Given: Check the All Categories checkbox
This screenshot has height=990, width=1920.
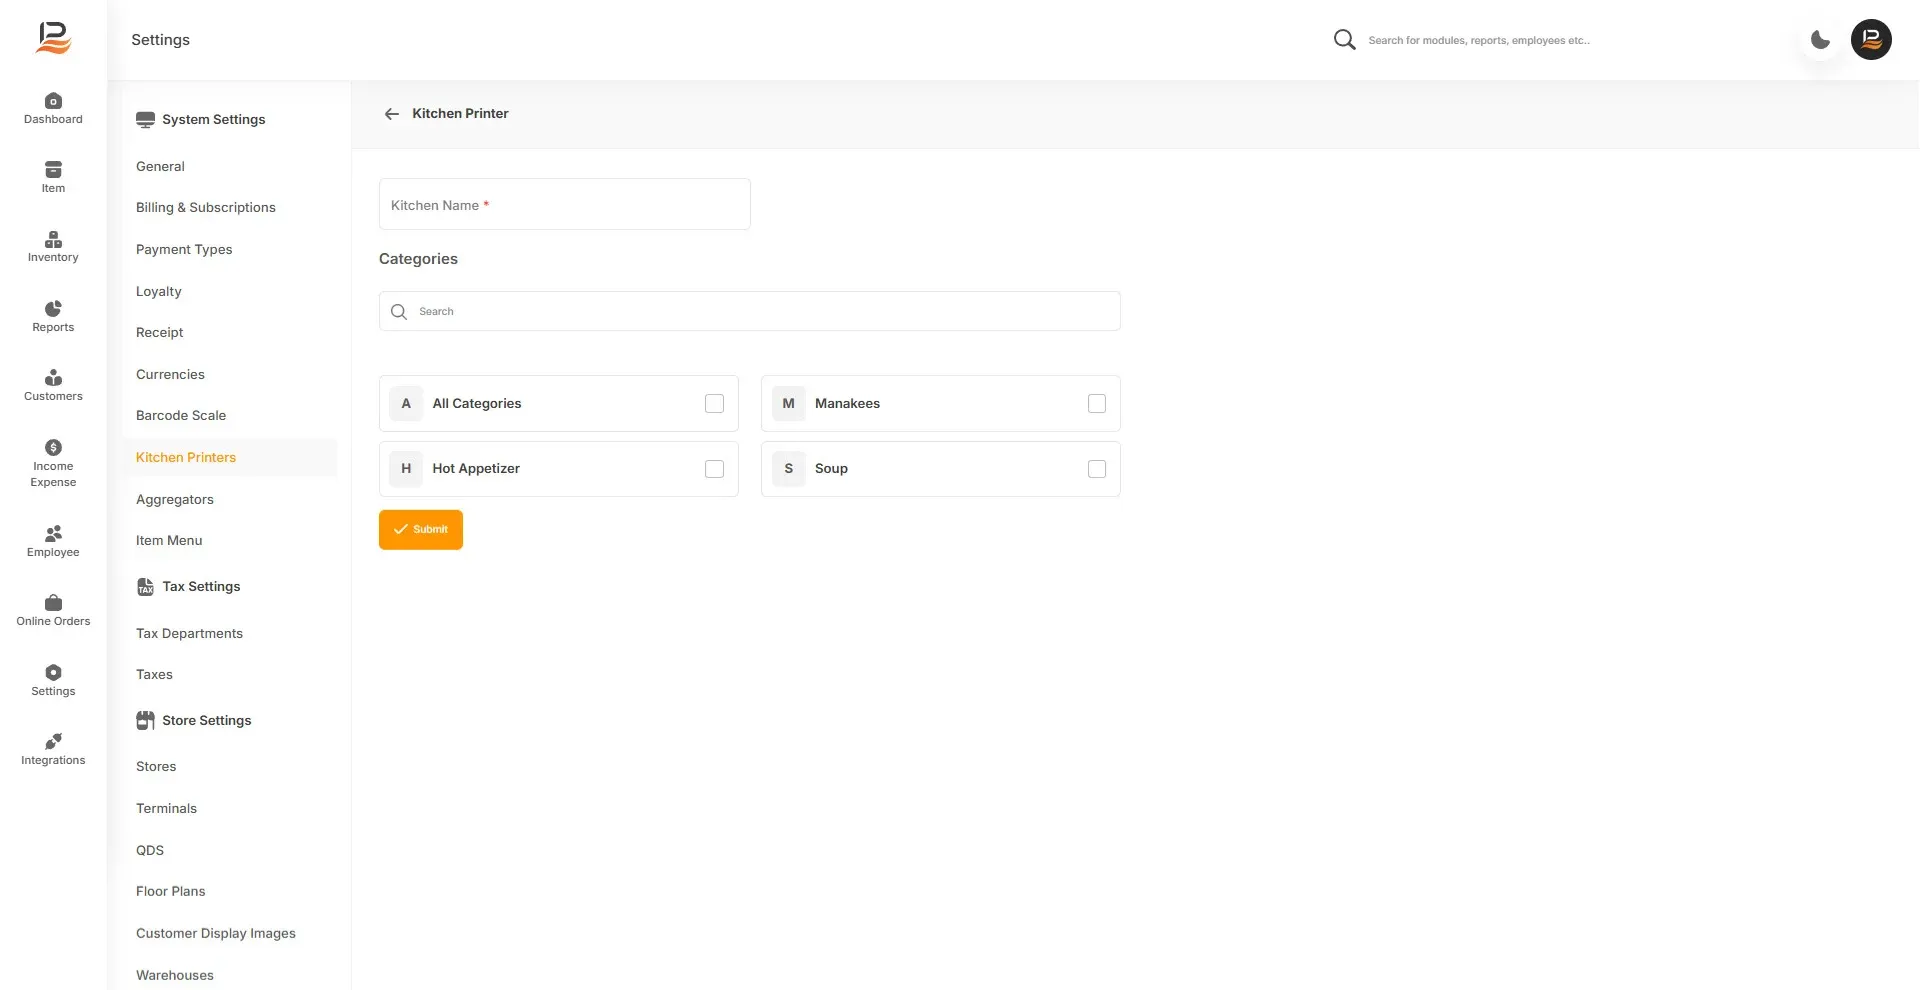Looking at the screenshot, I should (x=714, y=404).
